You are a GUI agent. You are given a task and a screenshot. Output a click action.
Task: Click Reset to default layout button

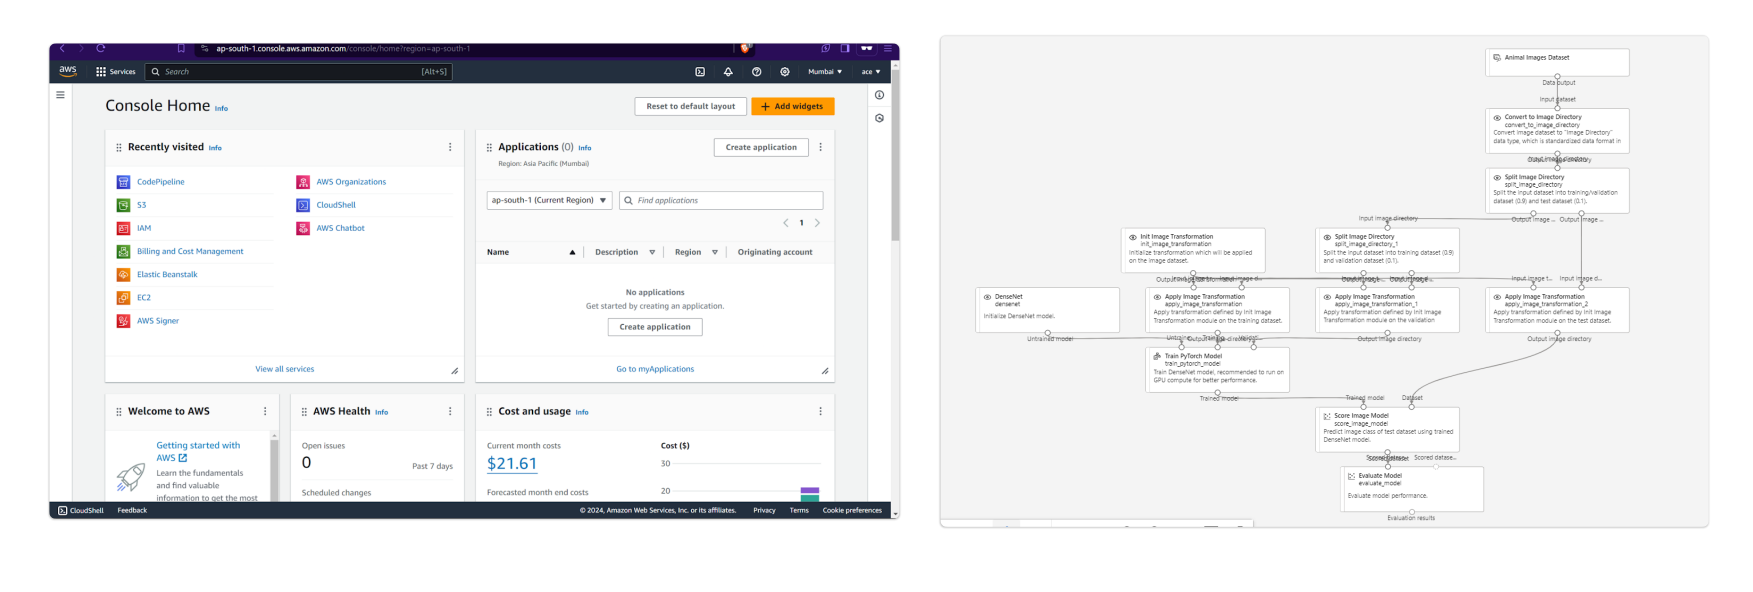pos(690,106)
